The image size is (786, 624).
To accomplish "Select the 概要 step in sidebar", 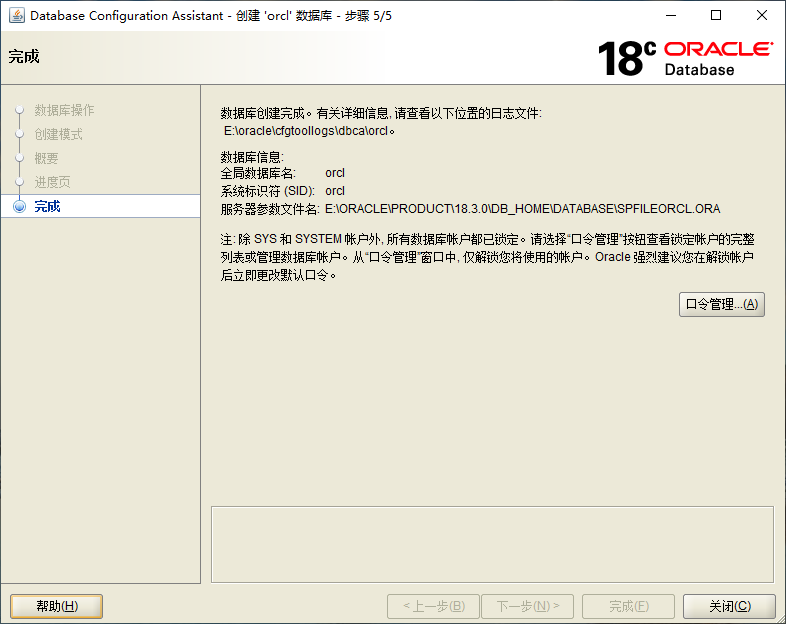I will tap(46, 158).
